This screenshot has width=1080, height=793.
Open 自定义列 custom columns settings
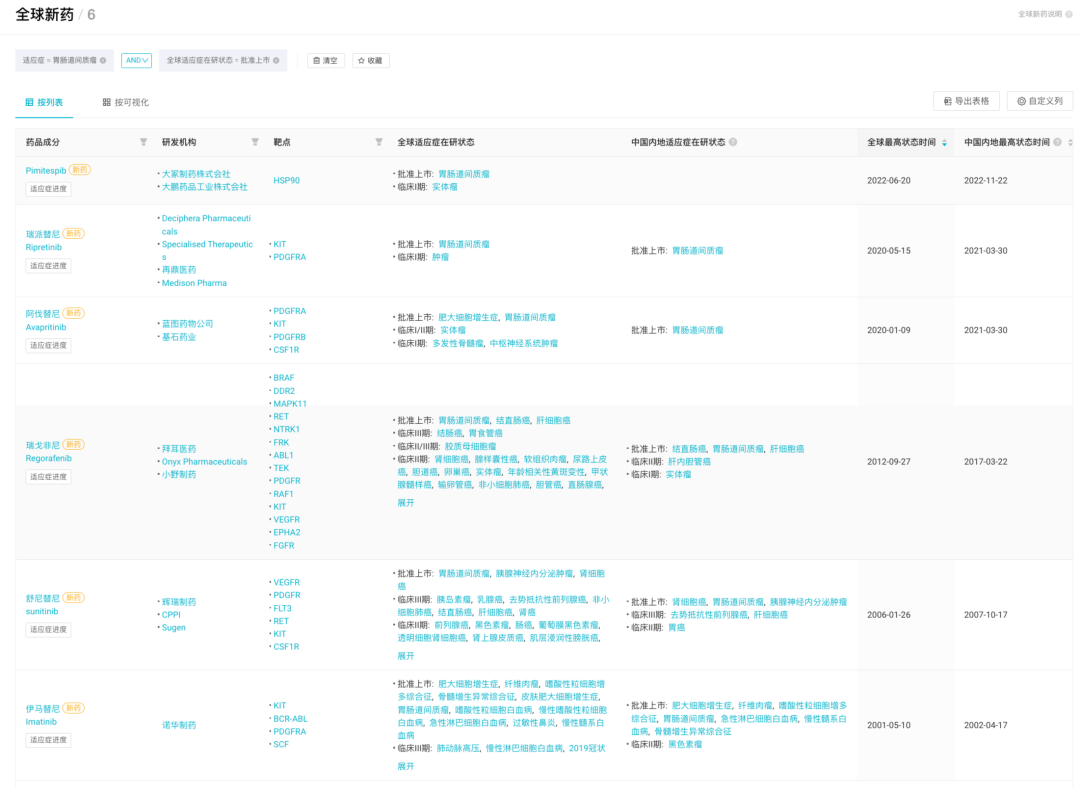click(x=1040, y=101)
